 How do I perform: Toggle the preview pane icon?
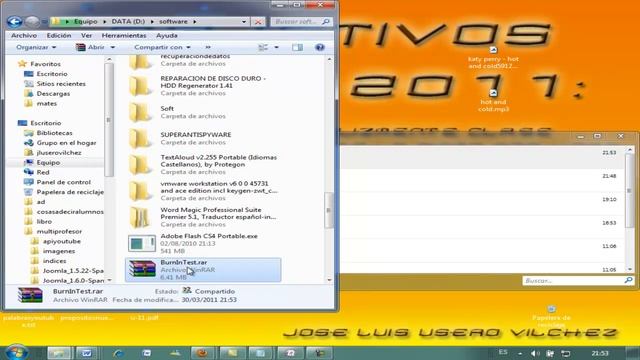pyautogui.click(x=297, y=47)
